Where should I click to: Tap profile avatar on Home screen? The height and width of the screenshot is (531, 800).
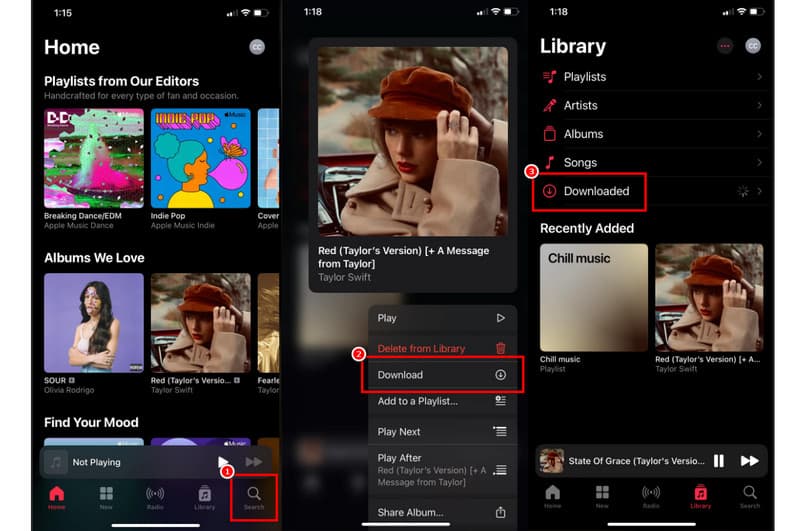(257, 47)
